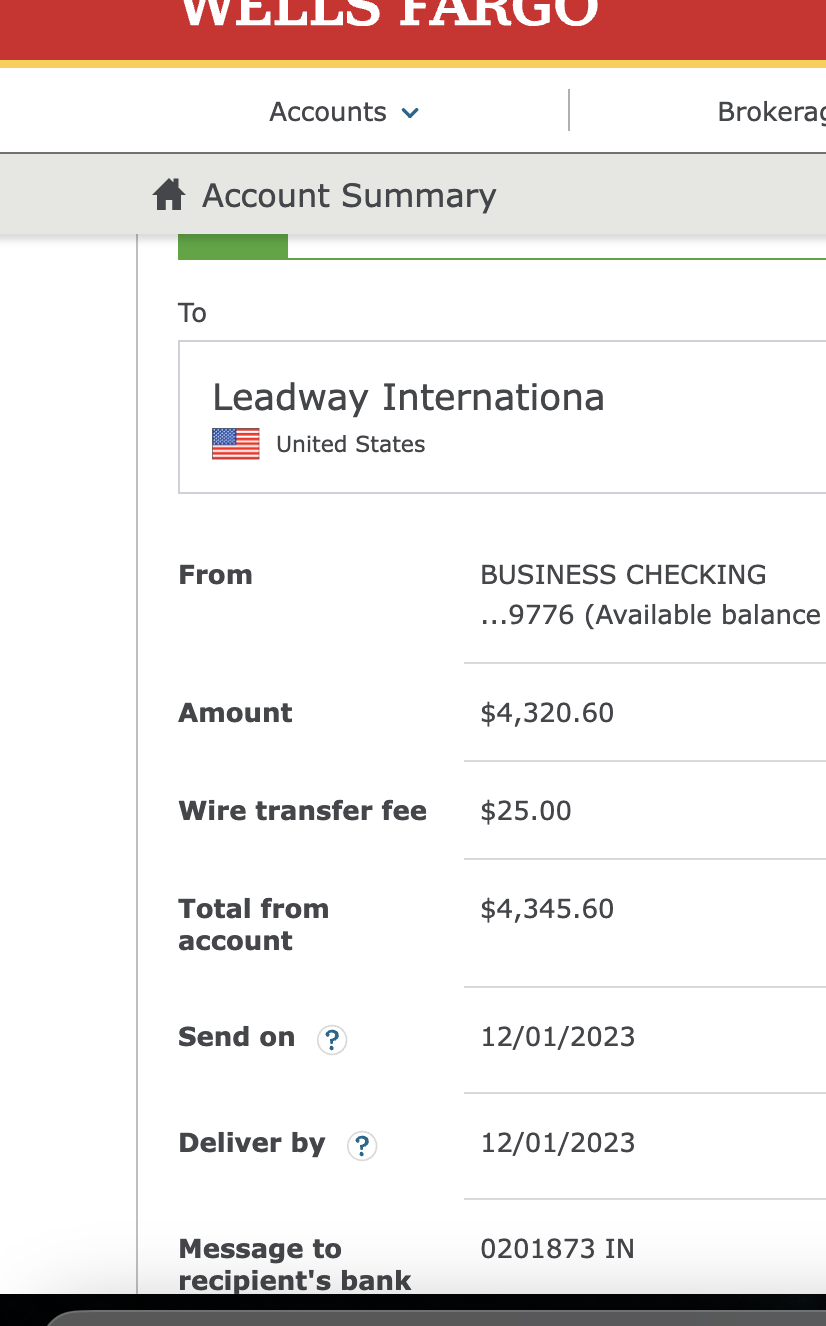
Task: Open the Send on help question mark
Action: coord(332,1040)
